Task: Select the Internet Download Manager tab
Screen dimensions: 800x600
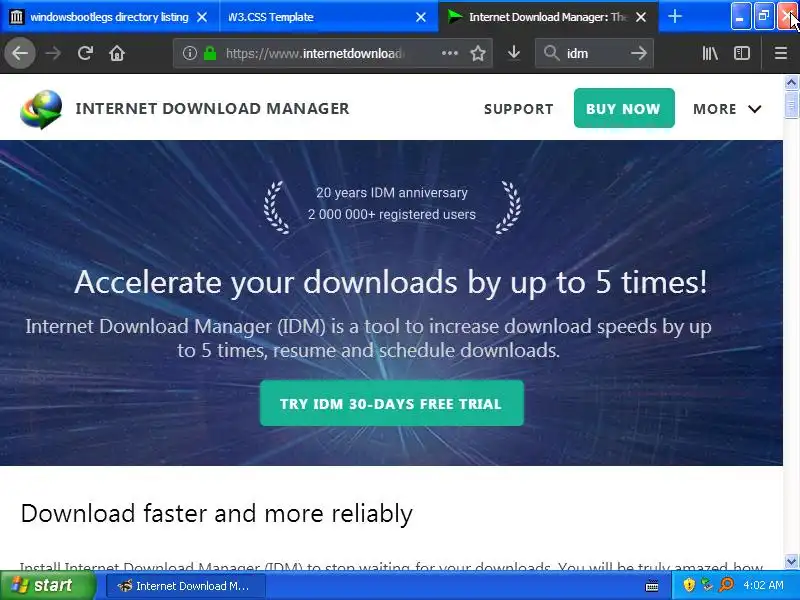Action: point(548,17)
